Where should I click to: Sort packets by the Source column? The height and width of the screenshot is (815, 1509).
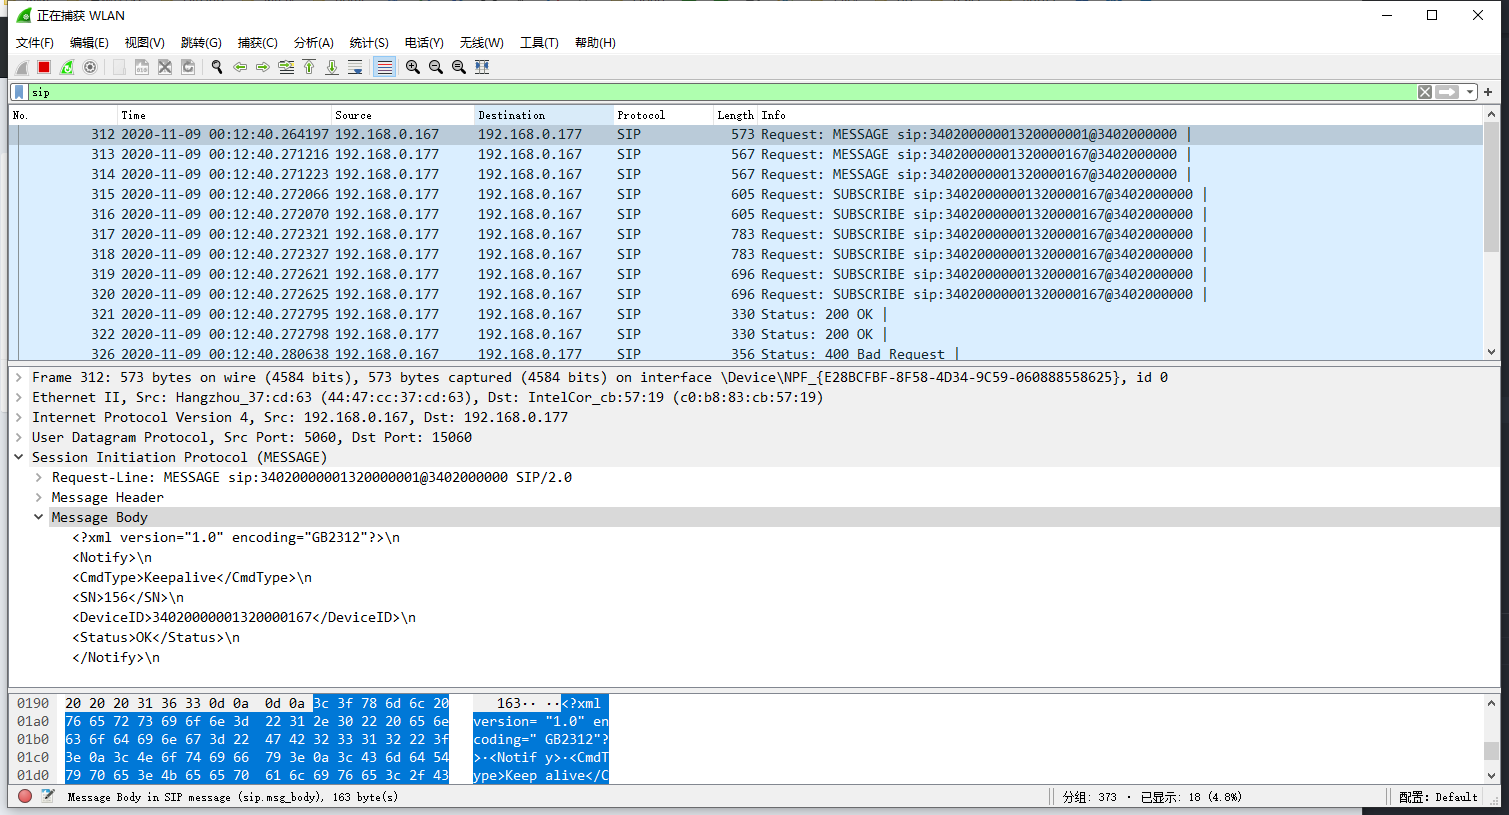[x=403, y=115]
